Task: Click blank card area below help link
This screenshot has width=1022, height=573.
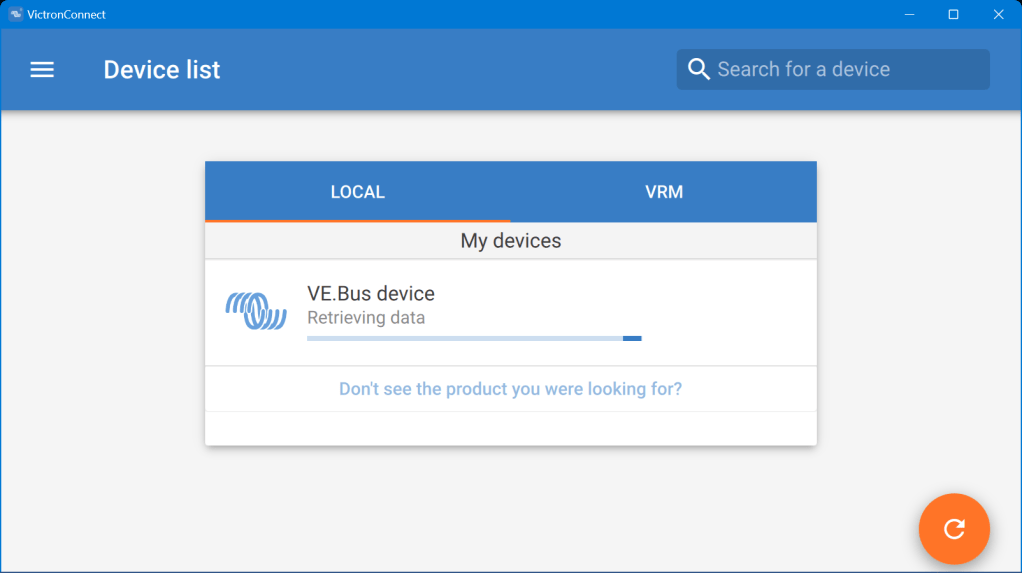Action: point(510,428)
